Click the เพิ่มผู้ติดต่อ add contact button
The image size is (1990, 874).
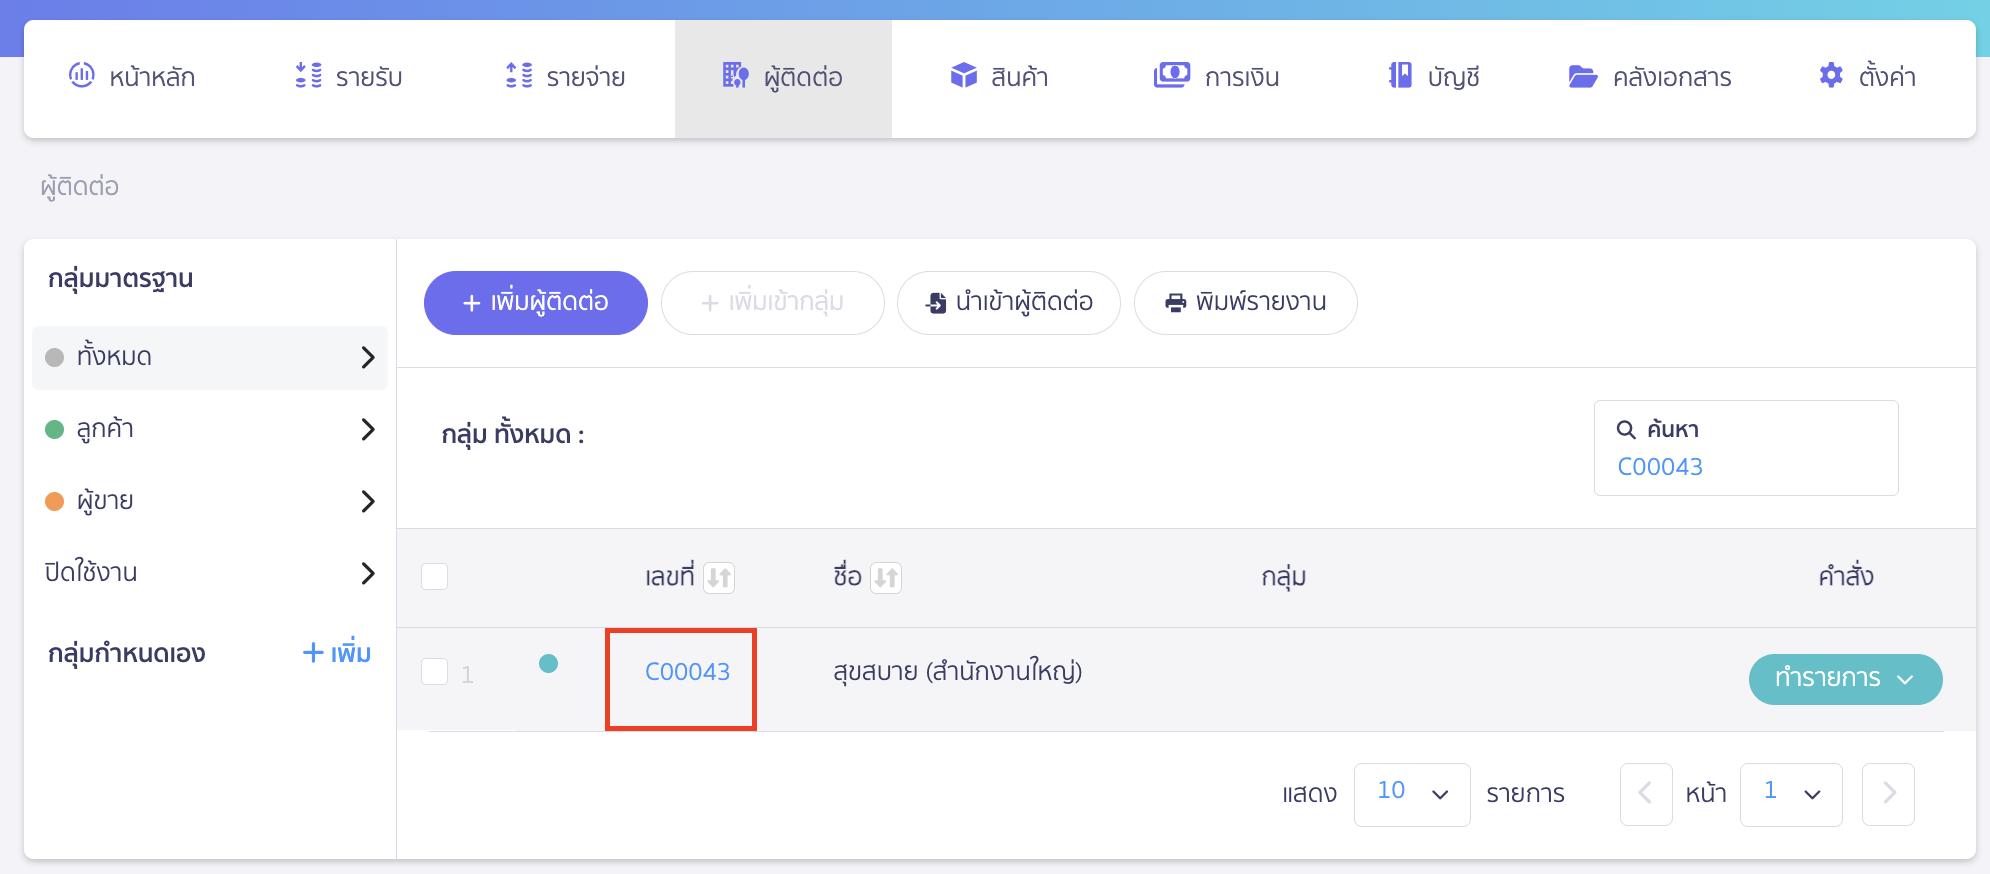(535, 302)
